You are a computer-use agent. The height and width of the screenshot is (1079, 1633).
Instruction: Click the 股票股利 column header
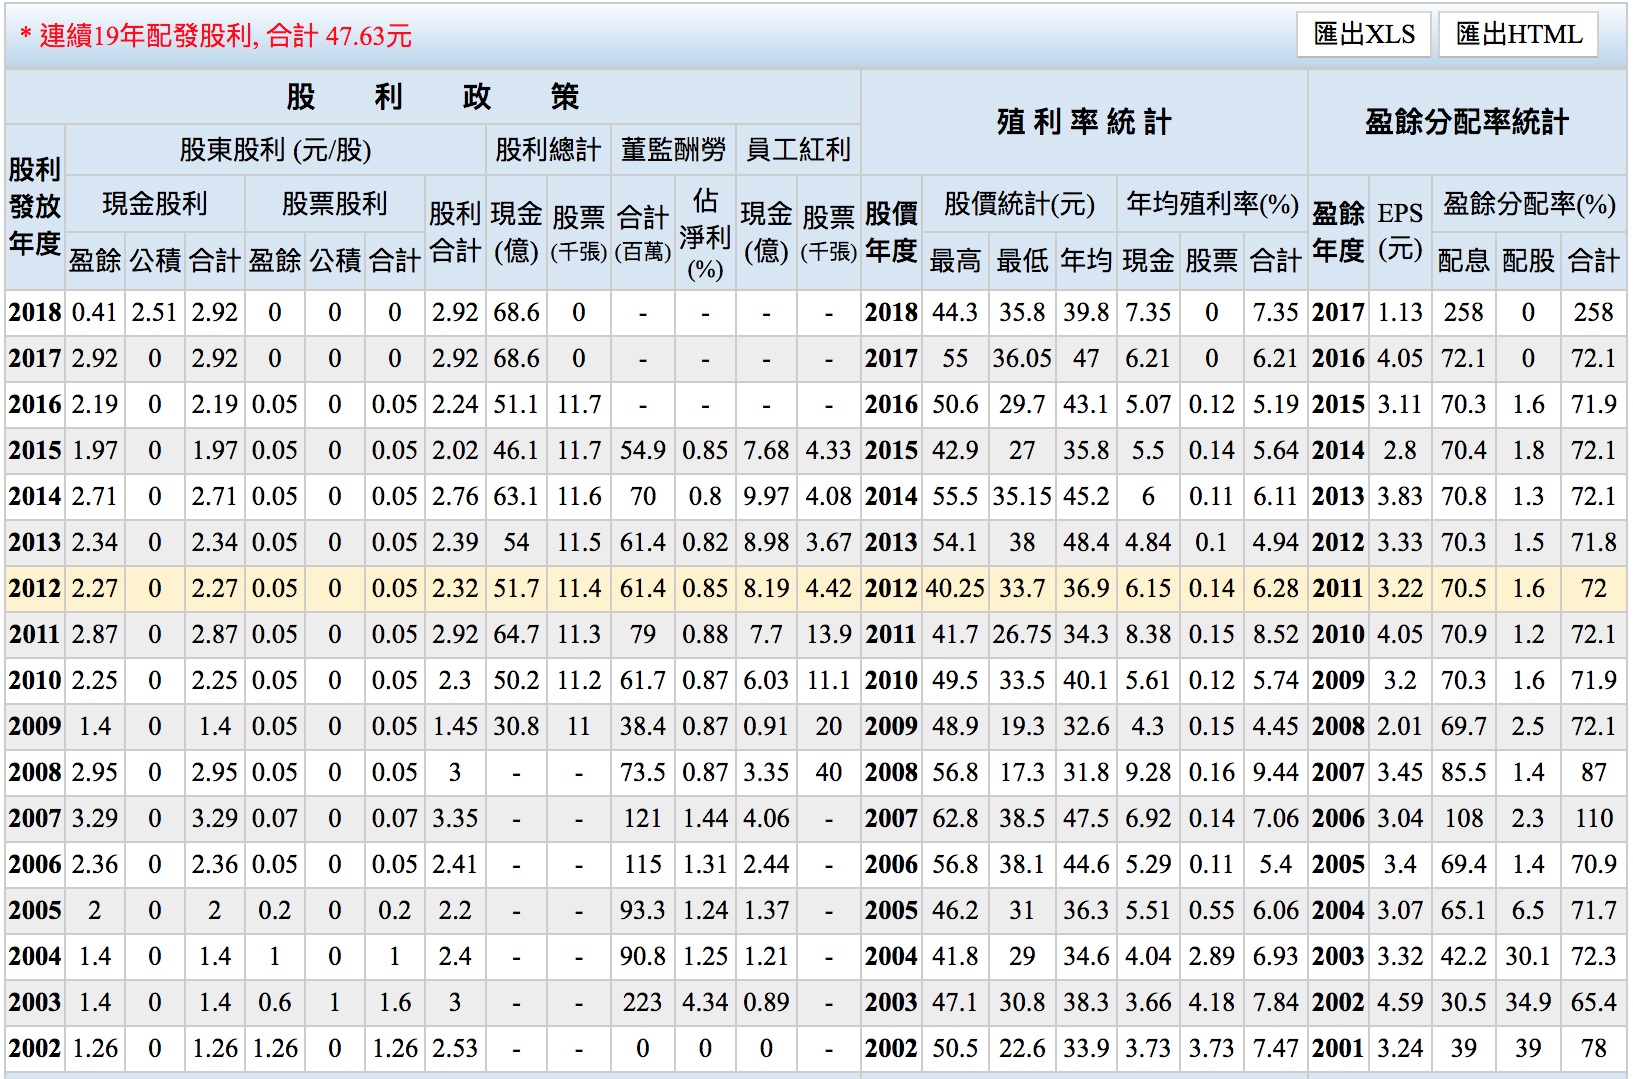pos(334,204)
